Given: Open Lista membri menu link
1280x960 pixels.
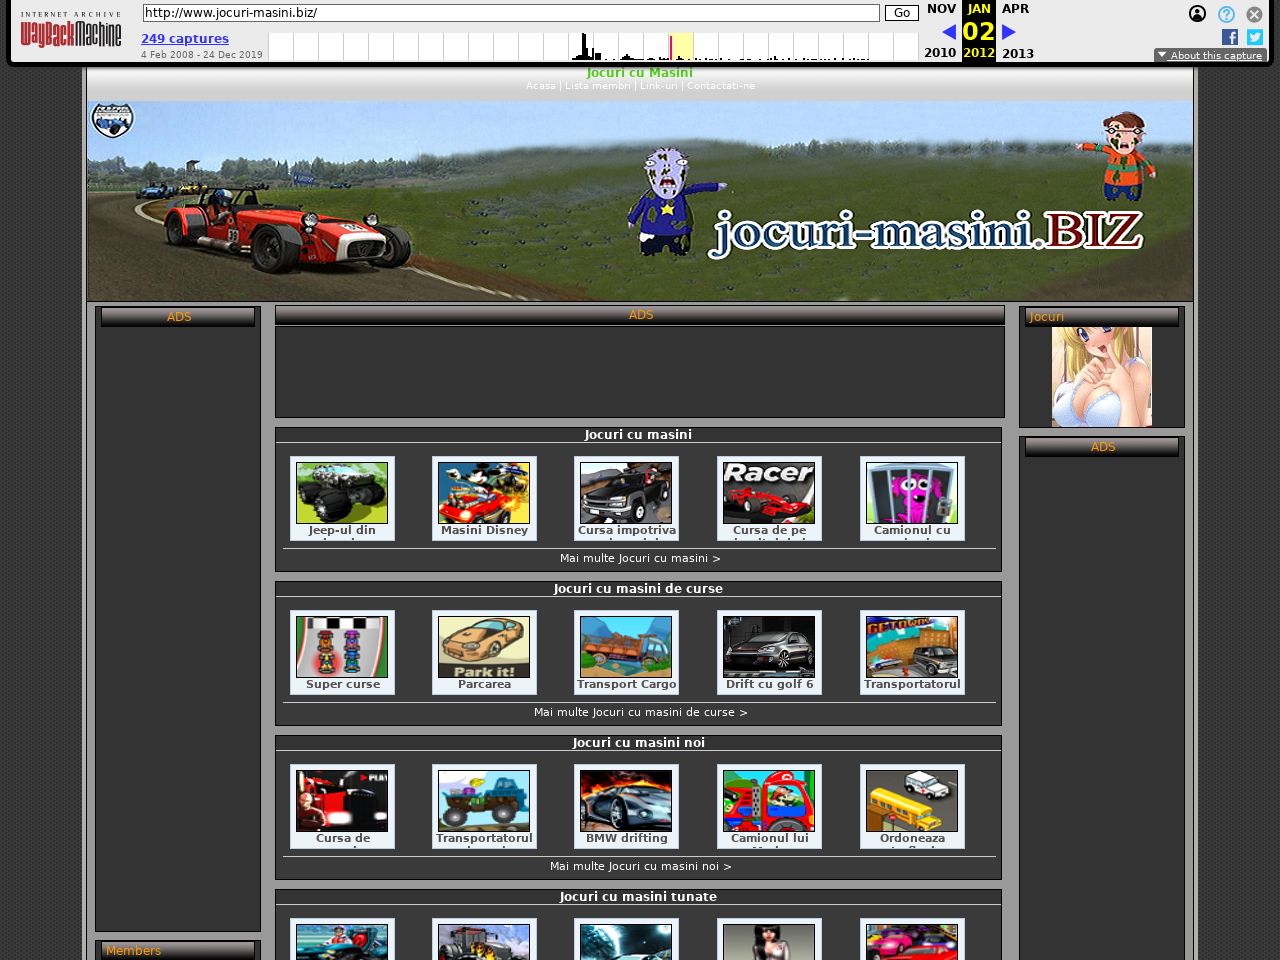Looking at the screenshot, I should (597, 86).
